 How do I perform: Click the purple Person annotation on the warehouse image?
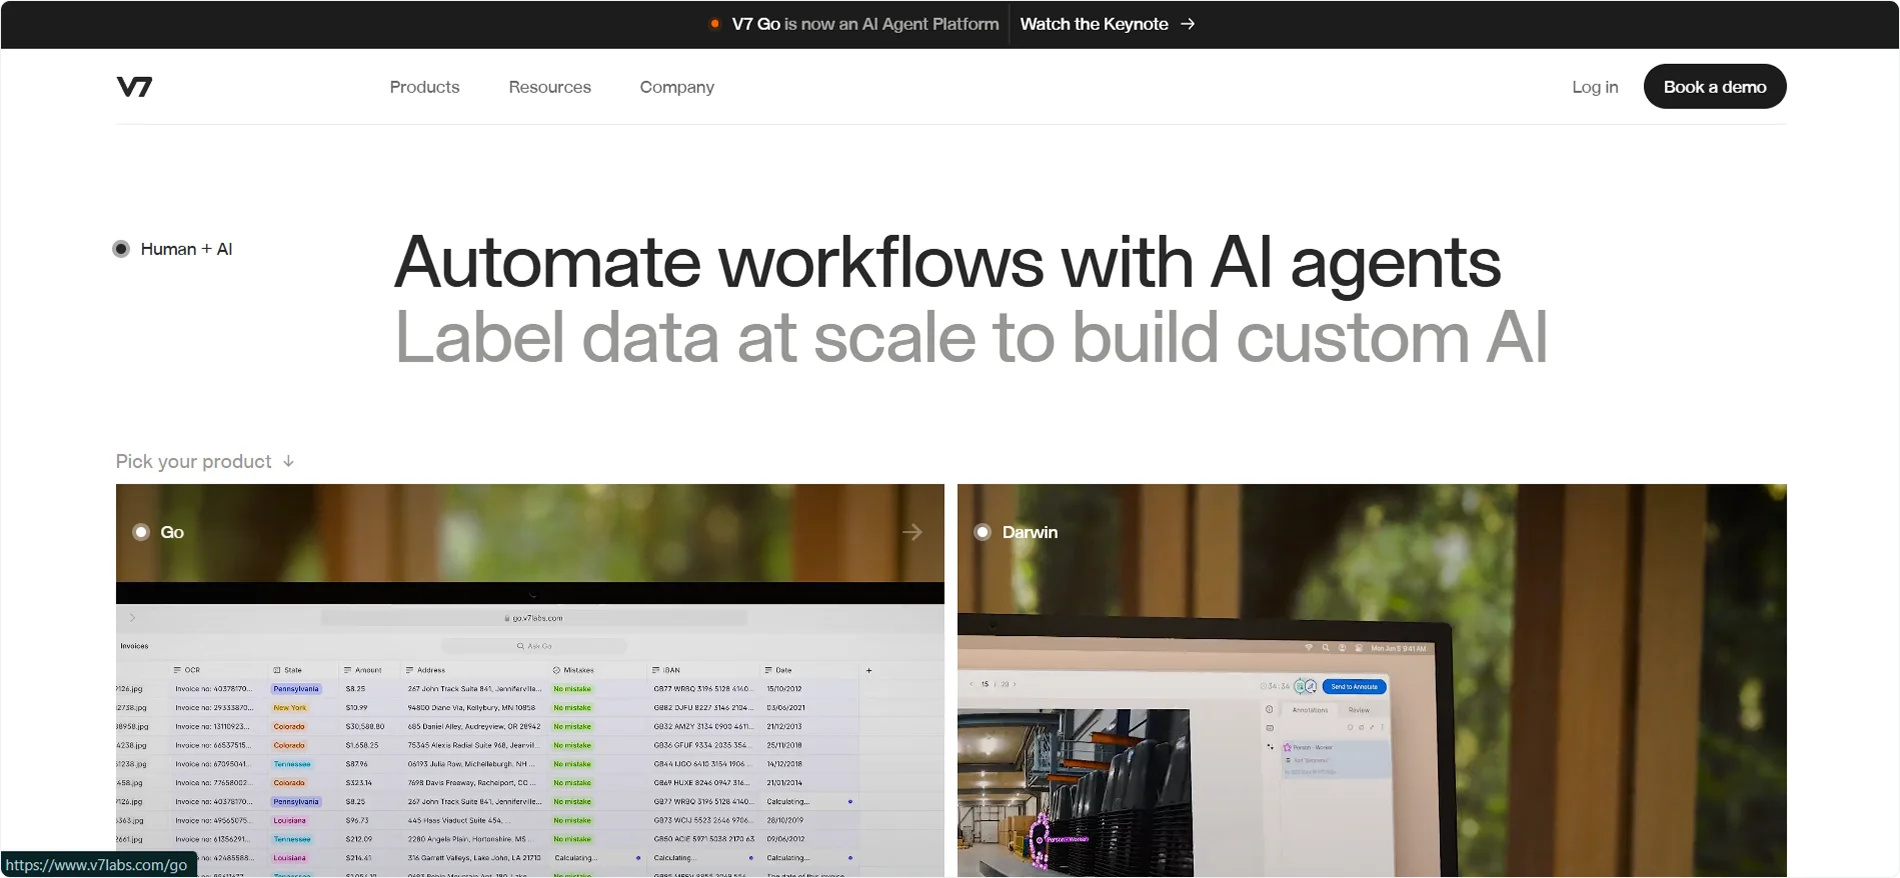click(1042, 839)
